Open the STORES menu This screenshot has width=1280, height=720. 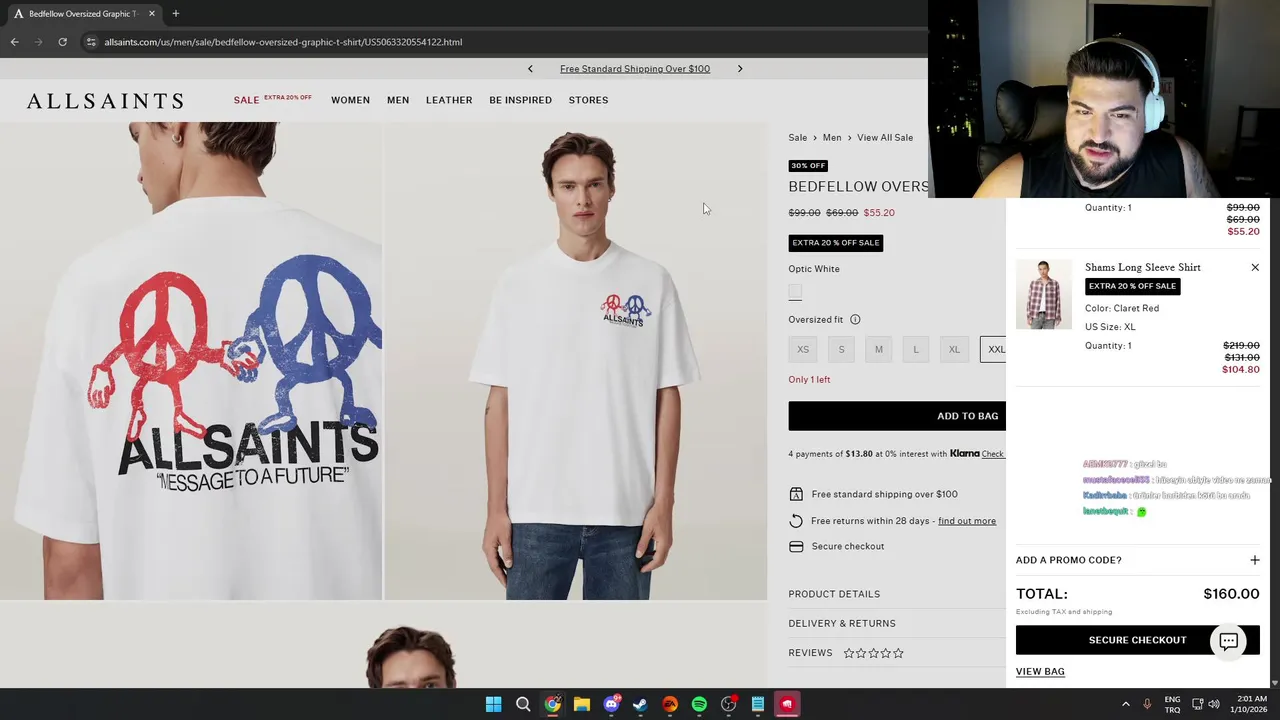coord(588,100)
